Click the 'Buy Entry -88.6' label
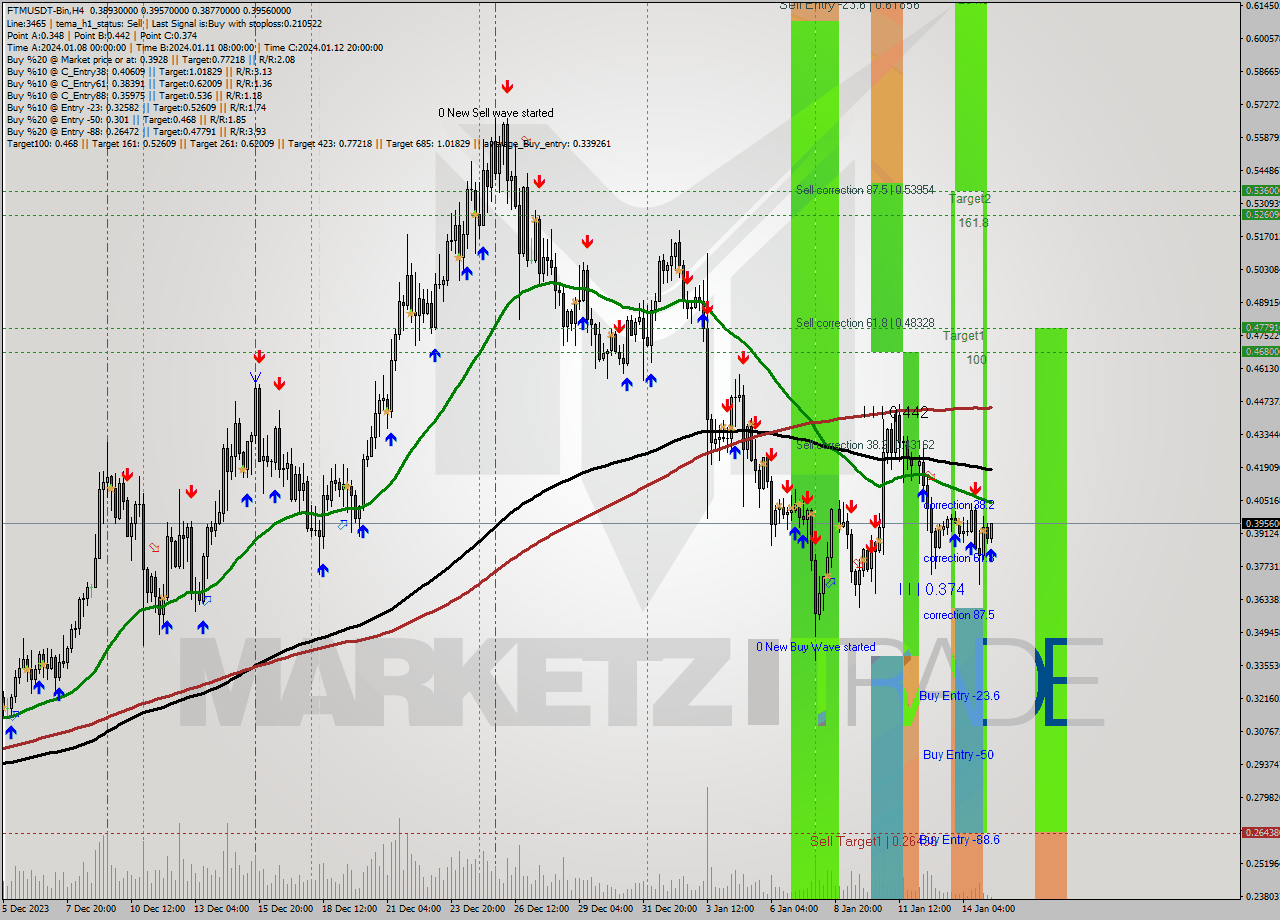 pos(959,839)
